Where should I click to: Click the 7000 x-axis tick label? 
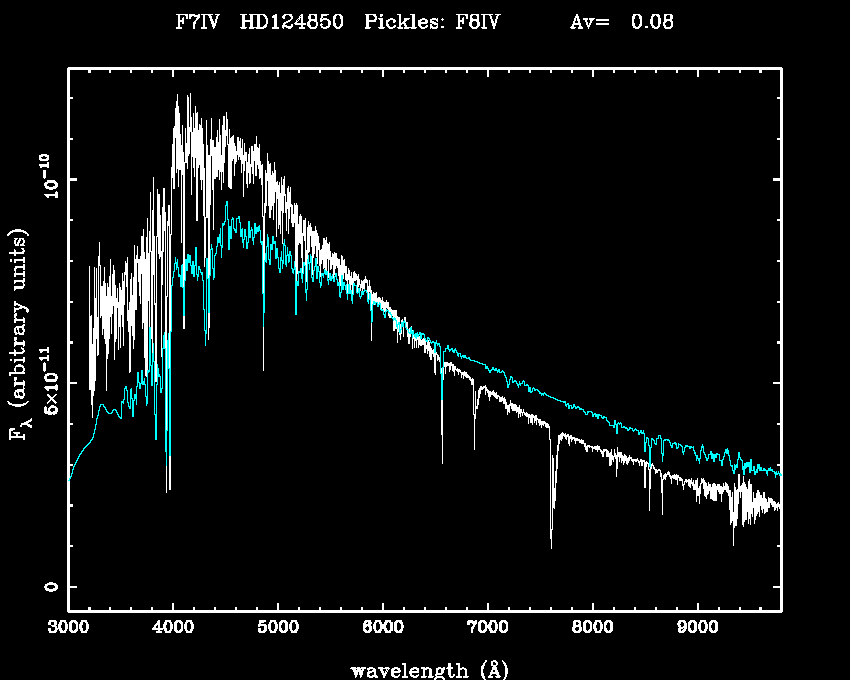487,630
